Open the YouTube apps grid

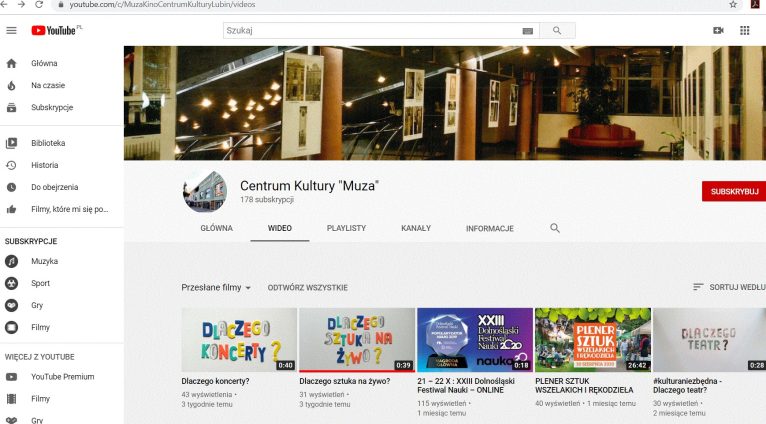[745, 31]
